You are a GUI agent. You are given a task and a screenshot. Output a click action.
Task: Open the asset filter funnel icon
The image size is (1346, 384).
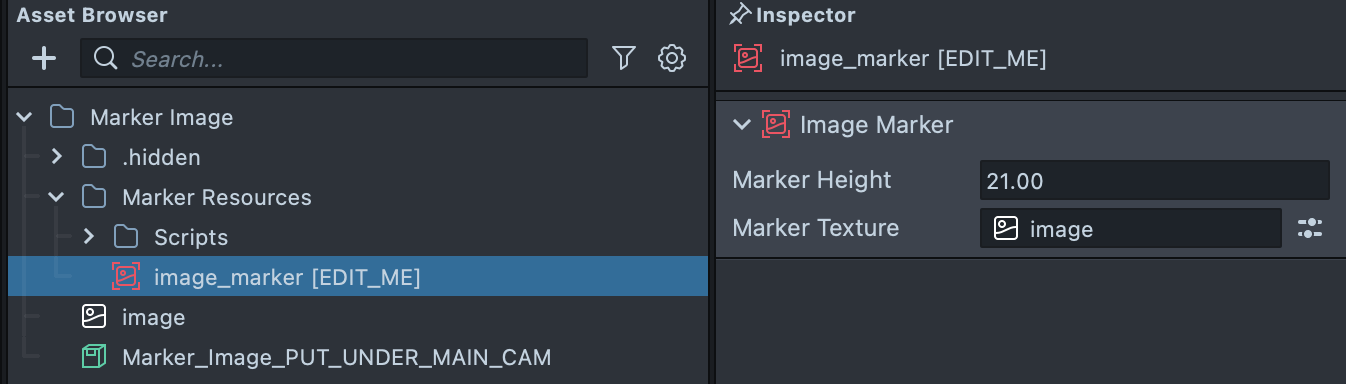tap(624, 59)
